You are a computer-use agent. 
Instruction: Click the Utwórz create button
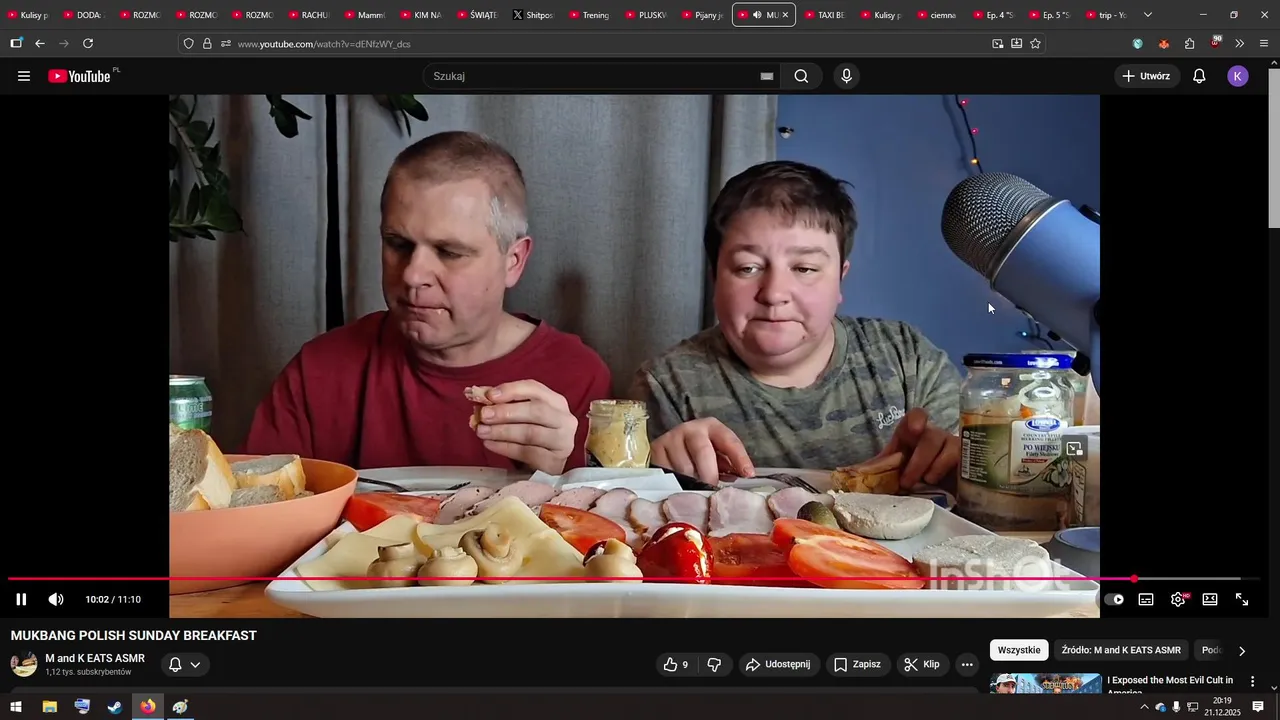click(1146, 76)
